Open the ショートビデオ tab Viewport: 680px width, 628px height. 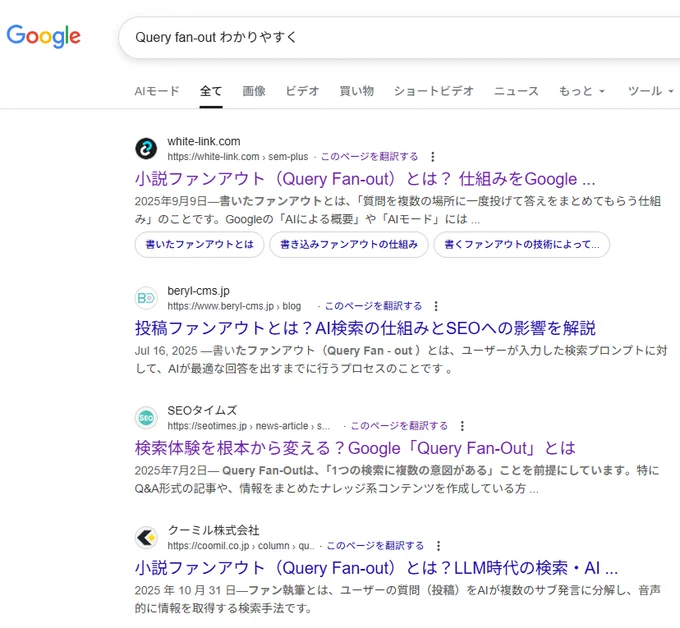click(x=434, y=91)
